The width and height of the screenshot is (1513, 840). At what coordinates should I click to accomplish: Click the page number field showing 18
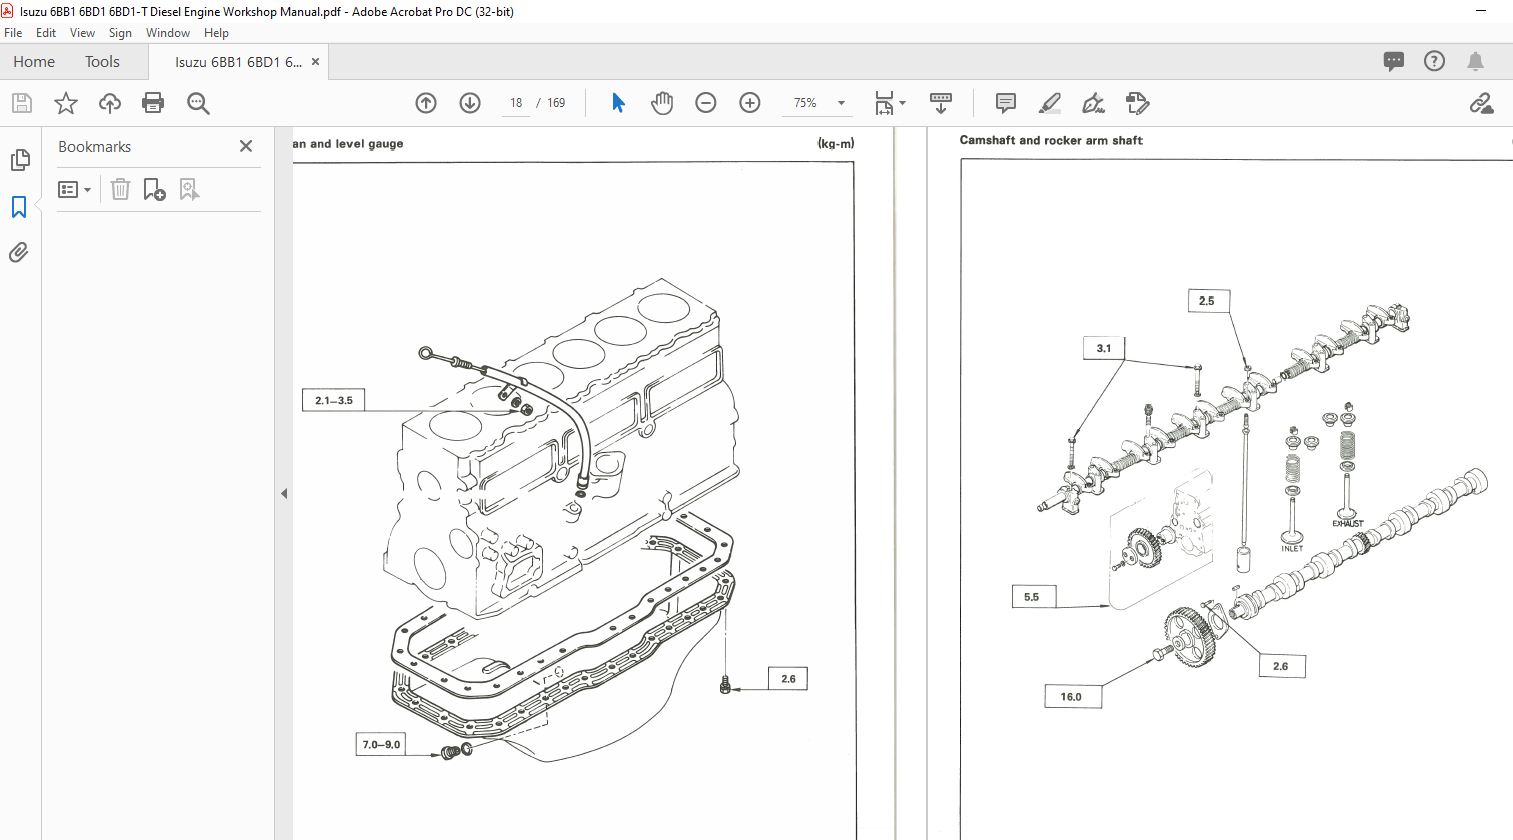click(516, 103)
